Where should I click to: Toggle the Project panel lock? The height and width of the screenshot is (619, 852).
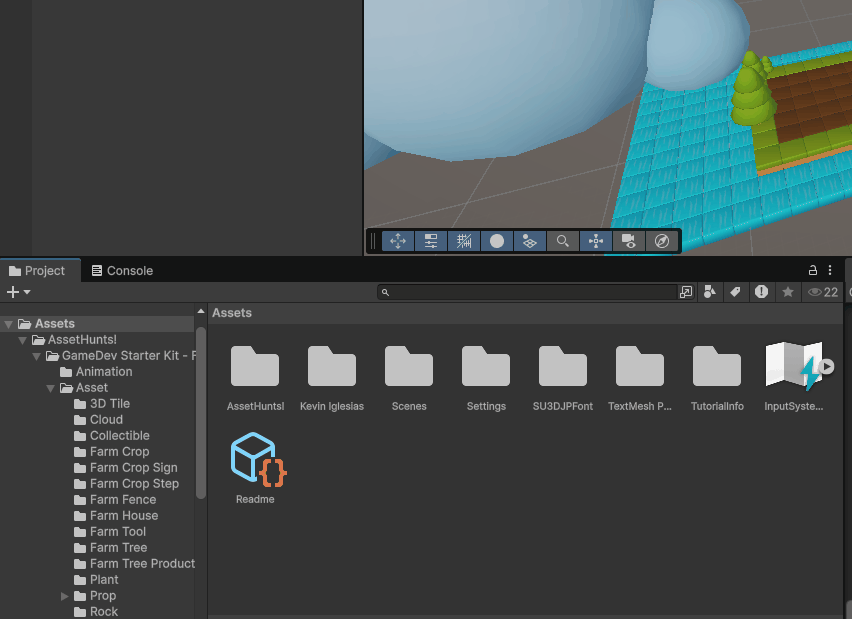coord(813,270)
